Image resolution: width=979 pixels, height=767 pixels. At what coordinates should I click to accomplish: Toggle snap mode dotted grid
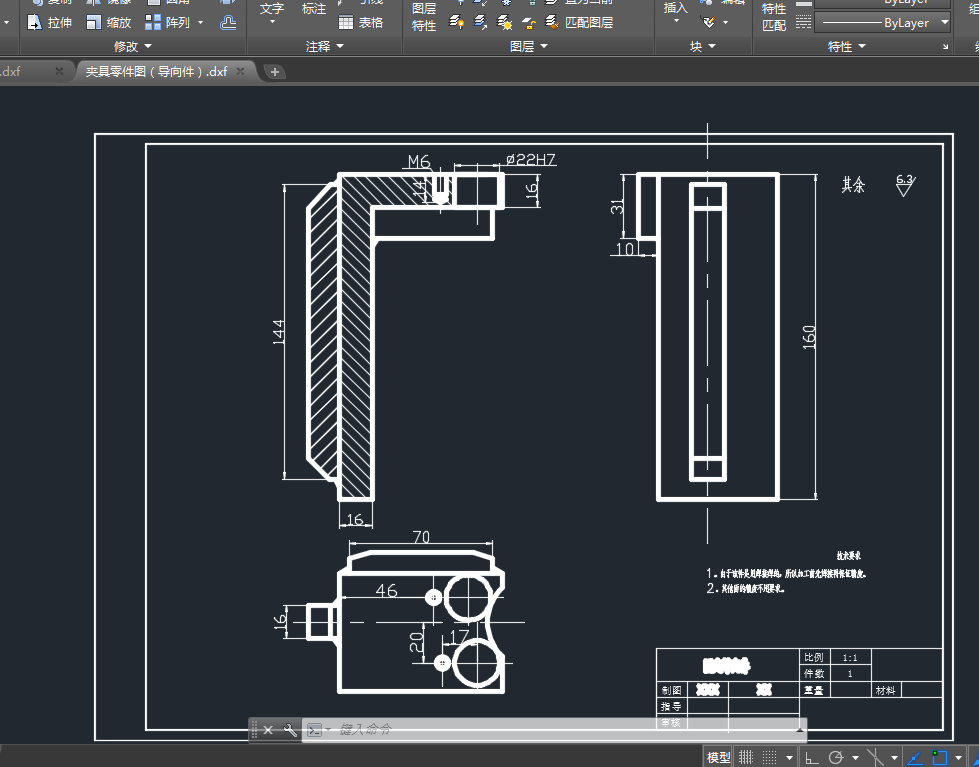tap(770, 758)
